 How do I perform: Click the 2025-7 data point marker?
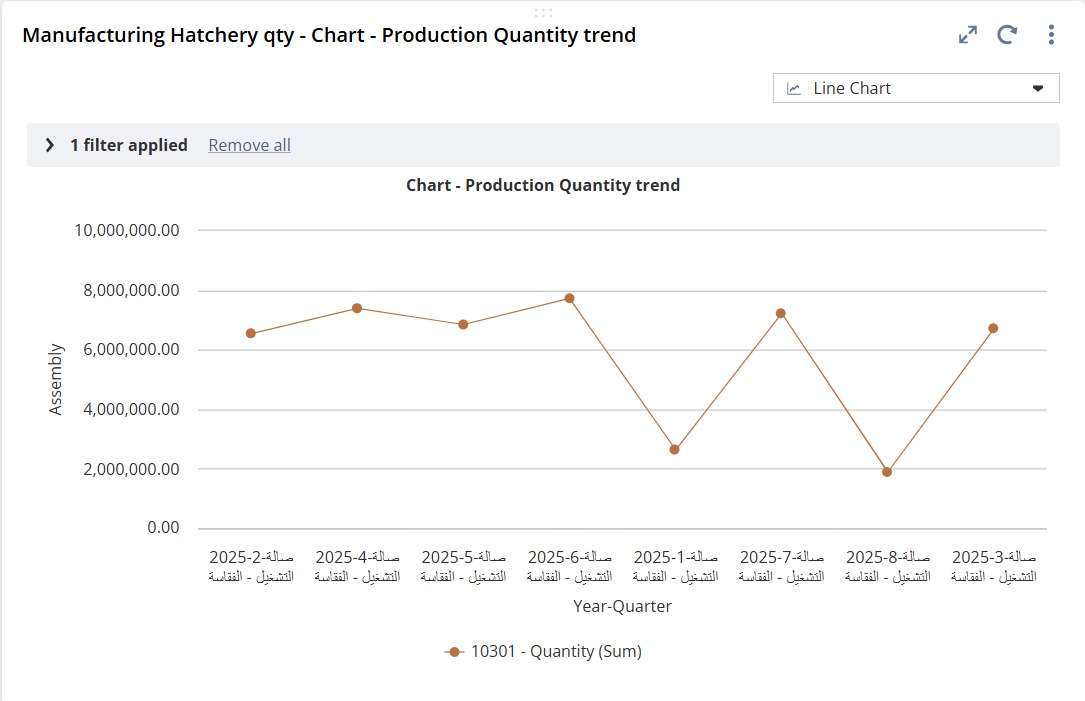pos(781,313)
